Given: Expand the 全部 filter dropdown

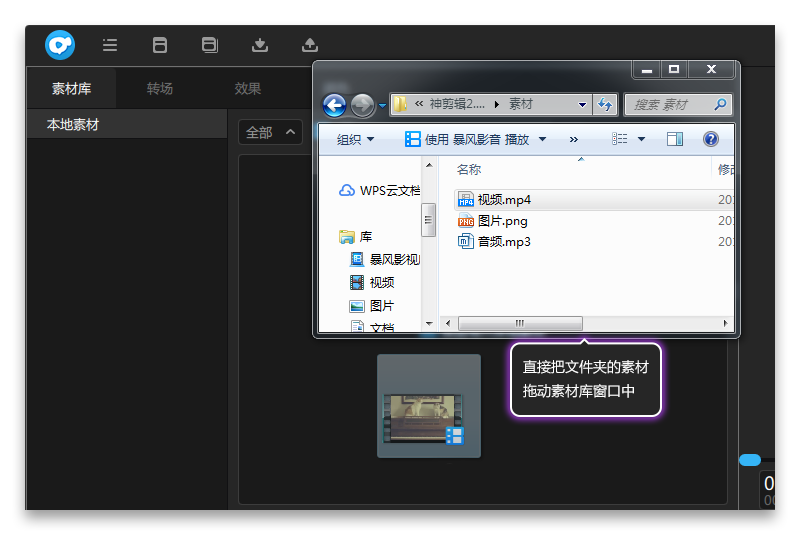Looking at the screenshot, I should 270,133.
